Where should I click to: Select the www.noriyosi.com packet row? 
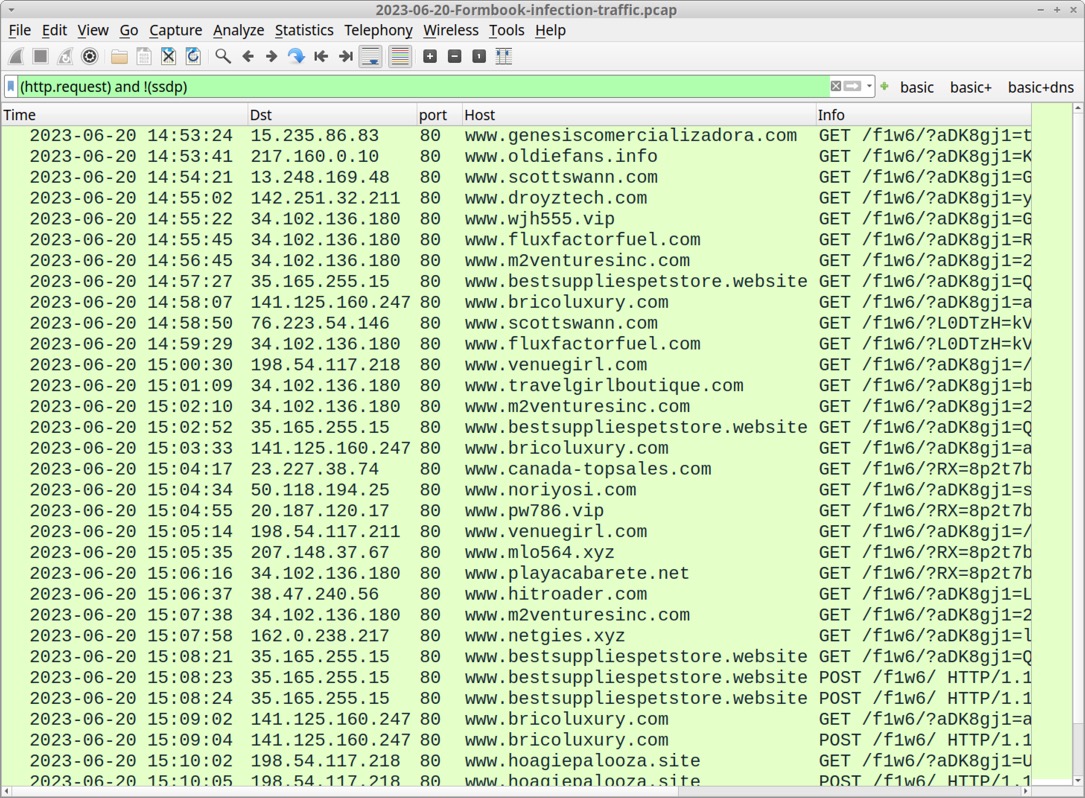516,490
